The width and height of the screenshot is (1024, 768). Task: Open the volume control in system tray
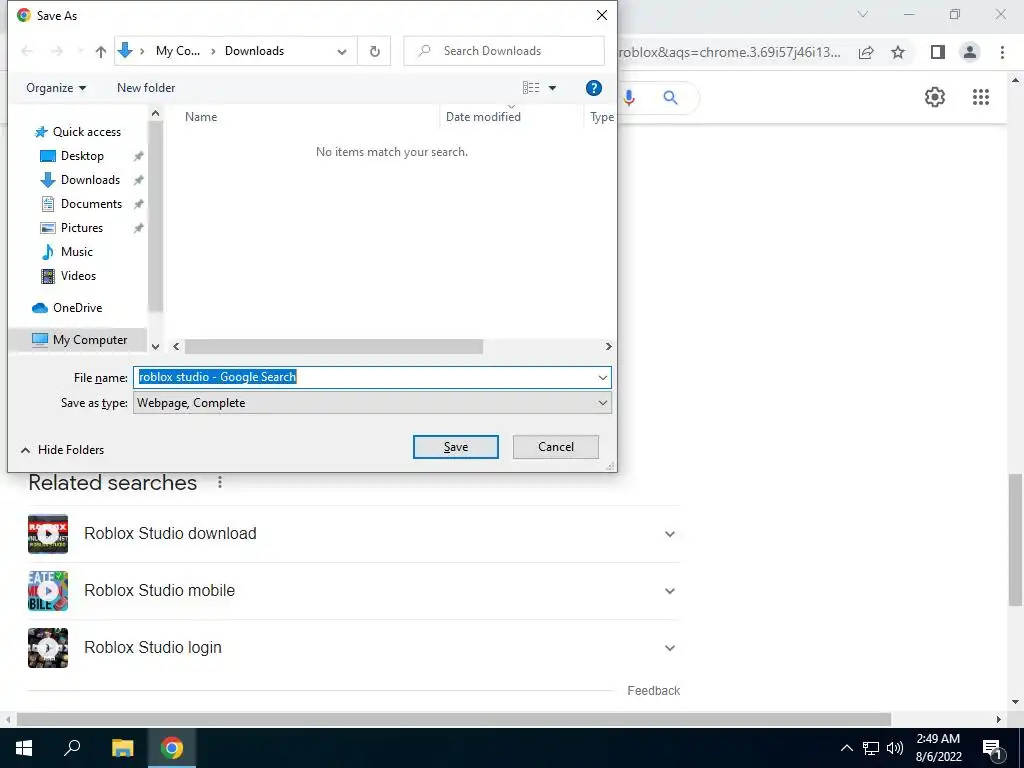[895, 748]
